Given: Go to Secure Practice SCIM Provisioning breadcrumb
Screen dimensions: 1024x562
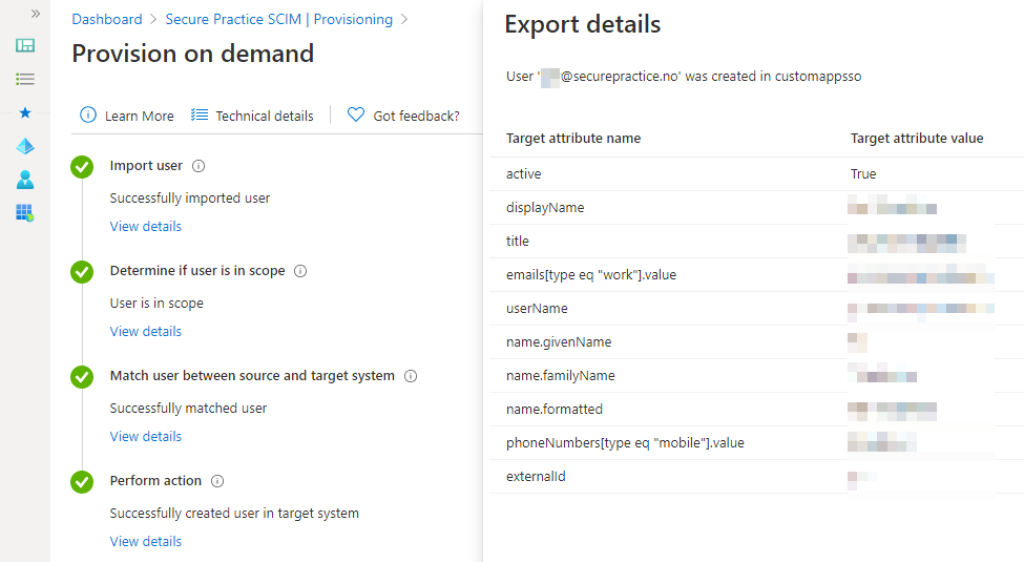Looking at the screenshot, I should (278, 19).
